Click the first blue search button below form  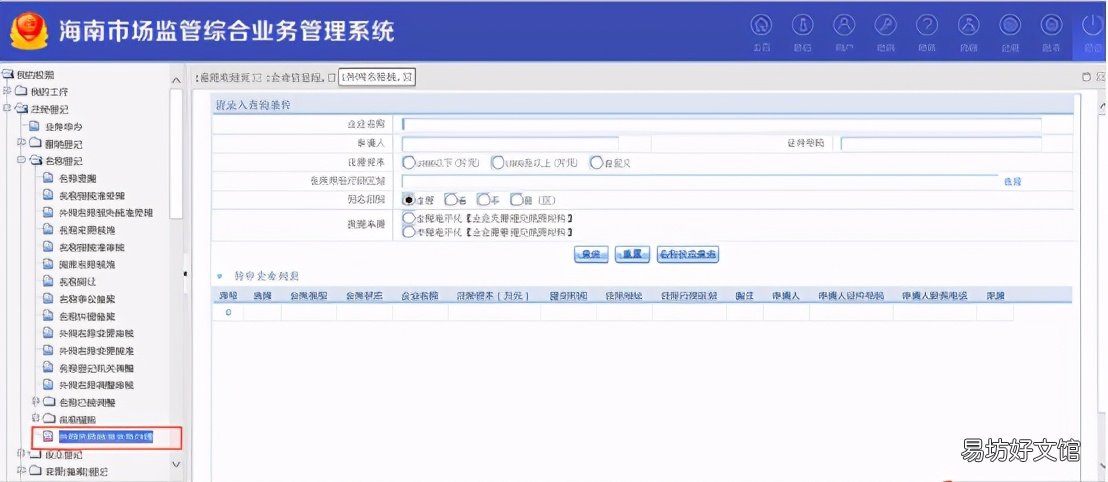click(x=591, y=254)
